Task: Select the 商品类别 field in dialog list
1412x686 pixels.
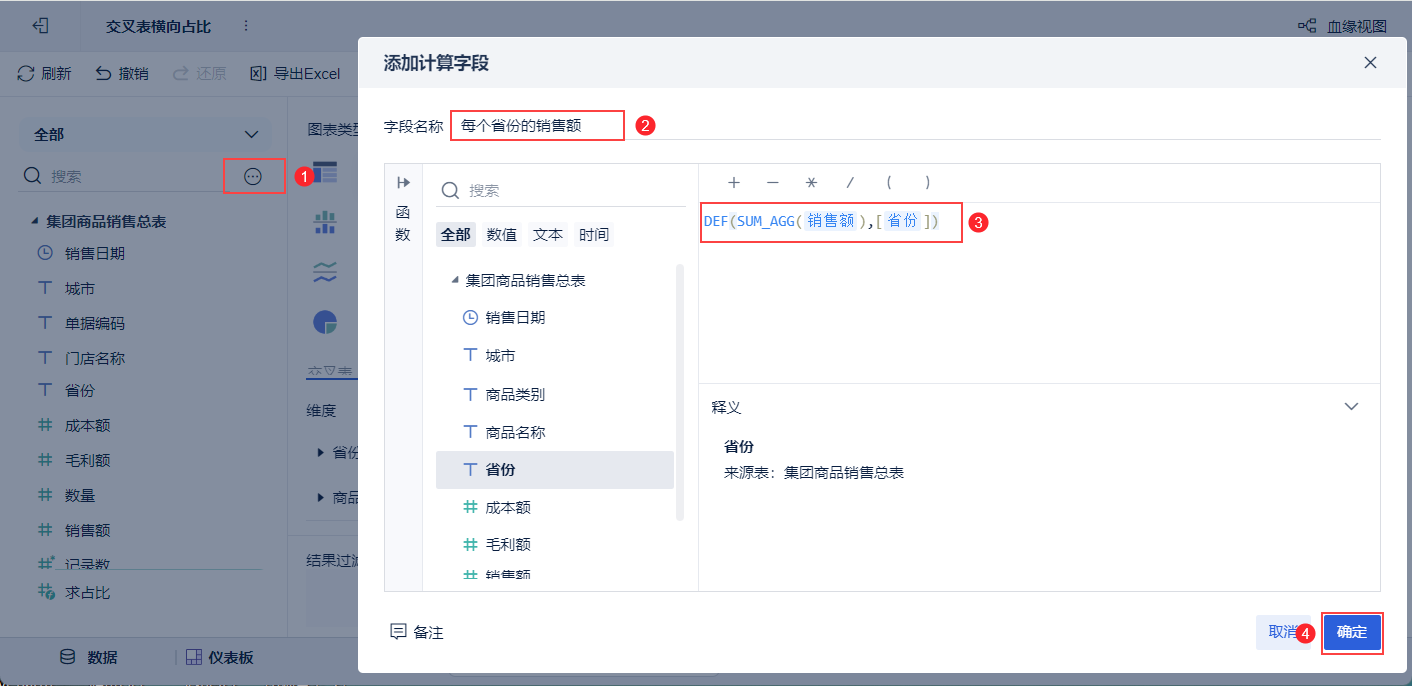Action: click(515, 394)
